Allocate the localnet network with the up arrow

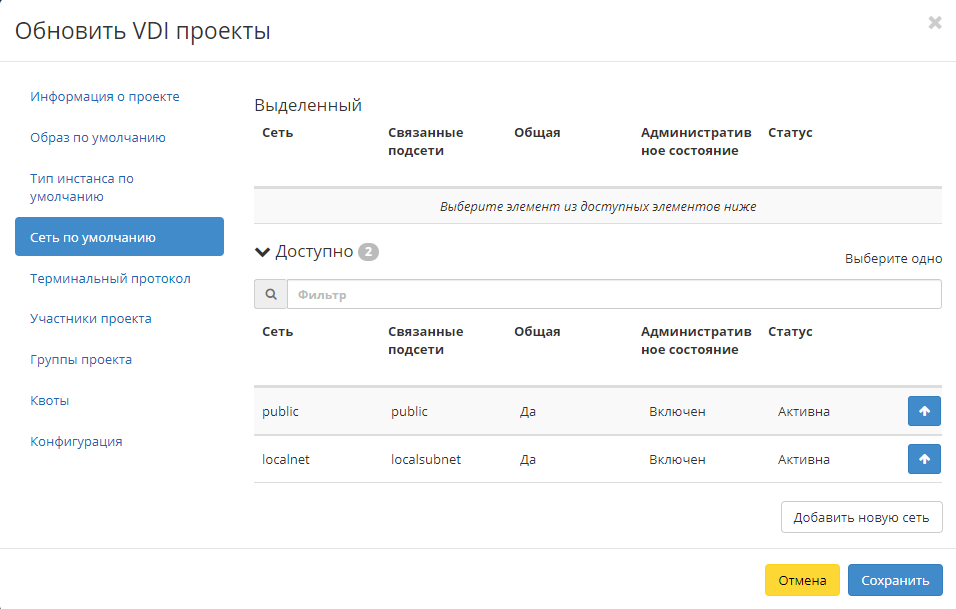[x=924, y=459]
